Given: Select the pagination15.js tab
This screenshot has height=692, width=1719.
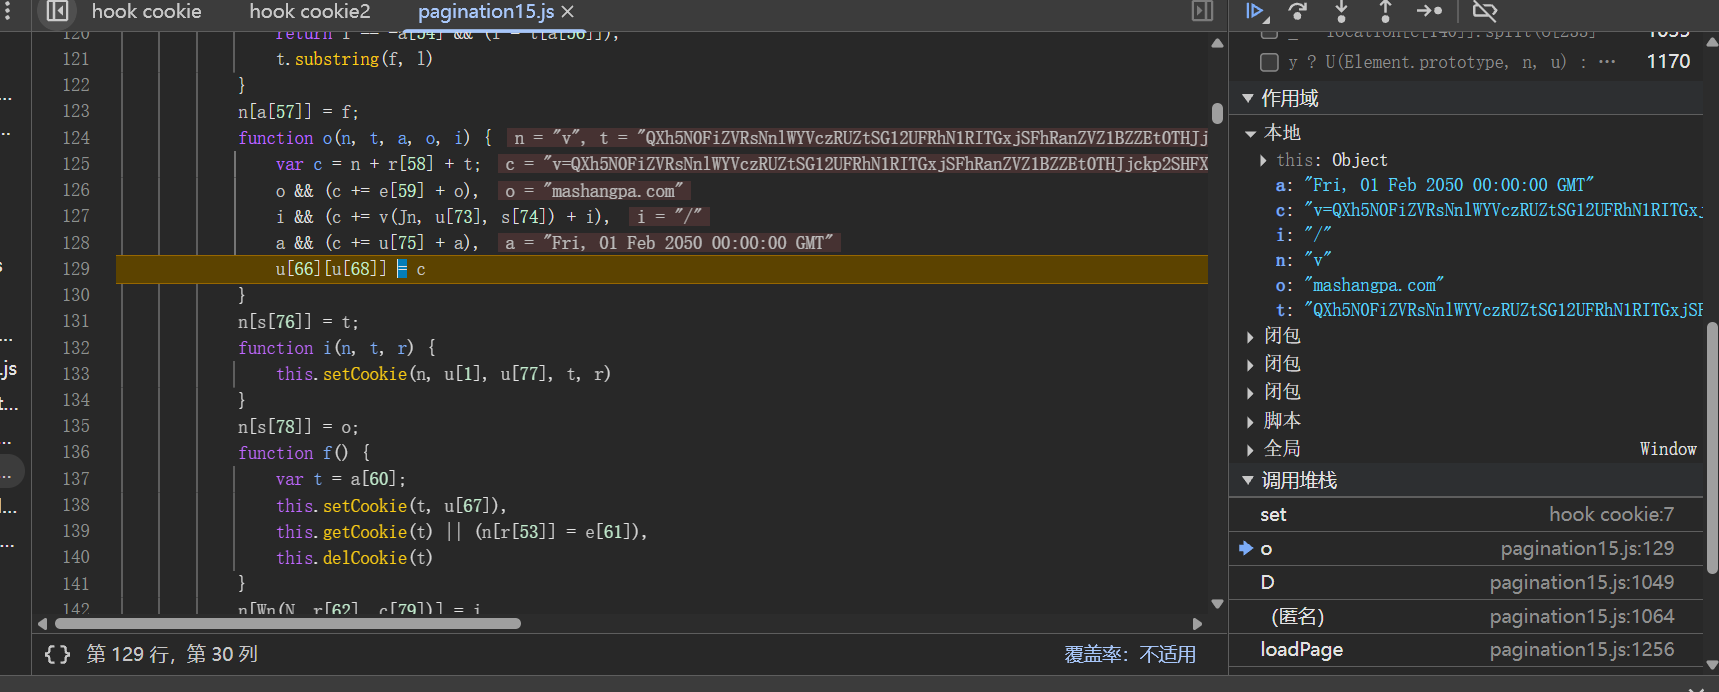Looking at the screenshot, I should pos(486,12).
